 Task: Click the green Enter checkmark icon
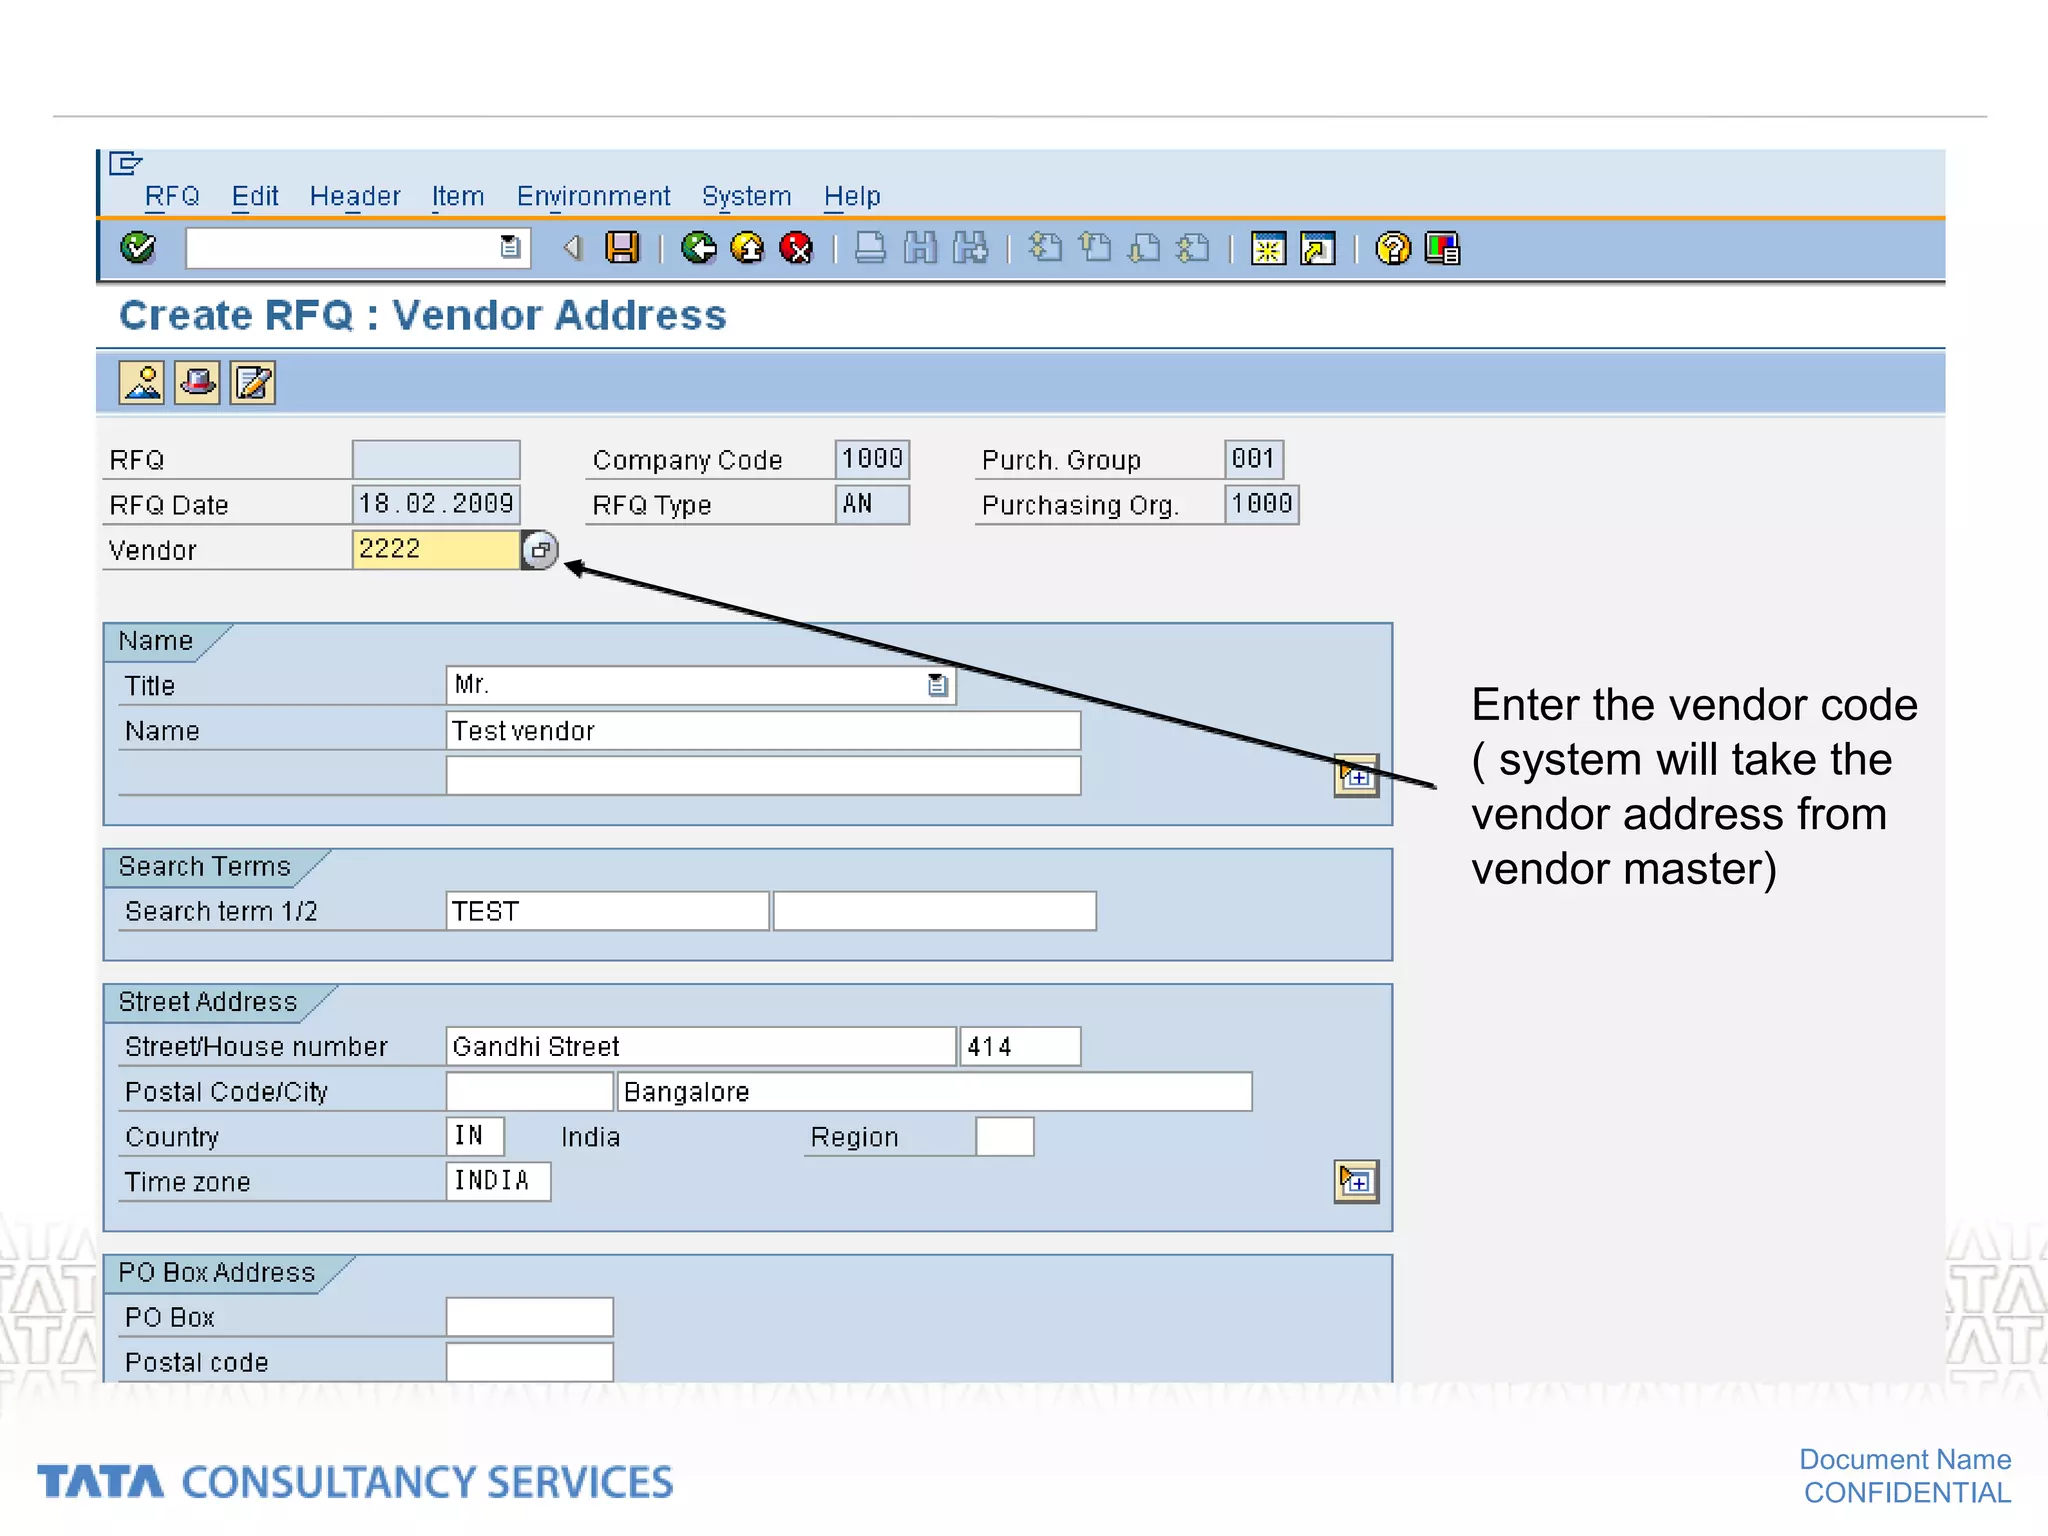coord(138,247)
